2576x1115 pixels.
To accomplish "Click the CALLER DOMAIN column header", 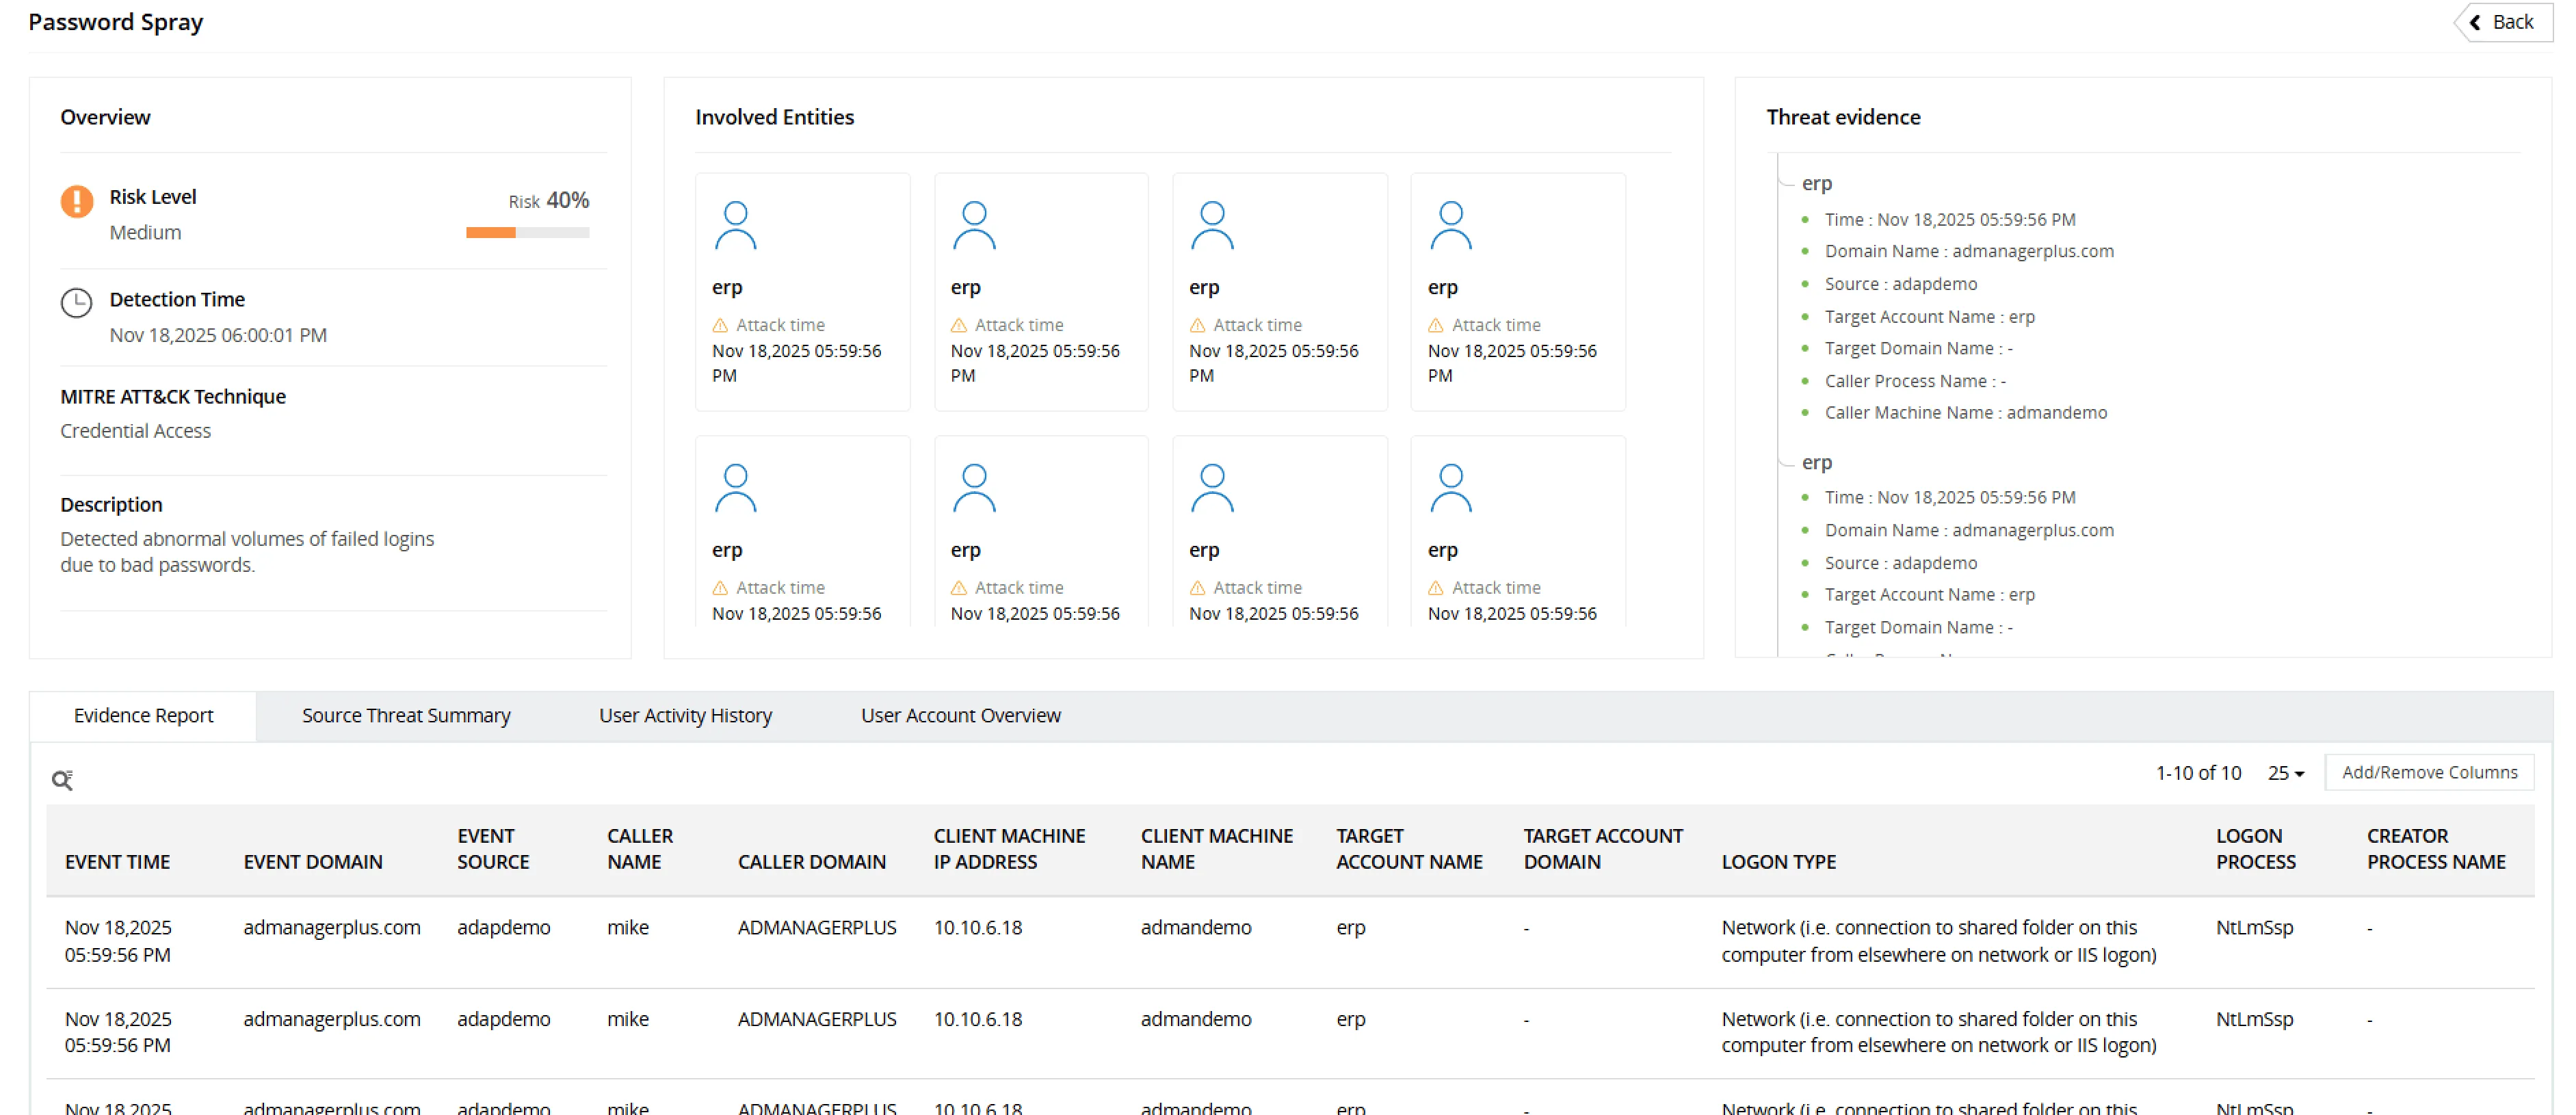I will pyautogui.click(x=812, y=862).
